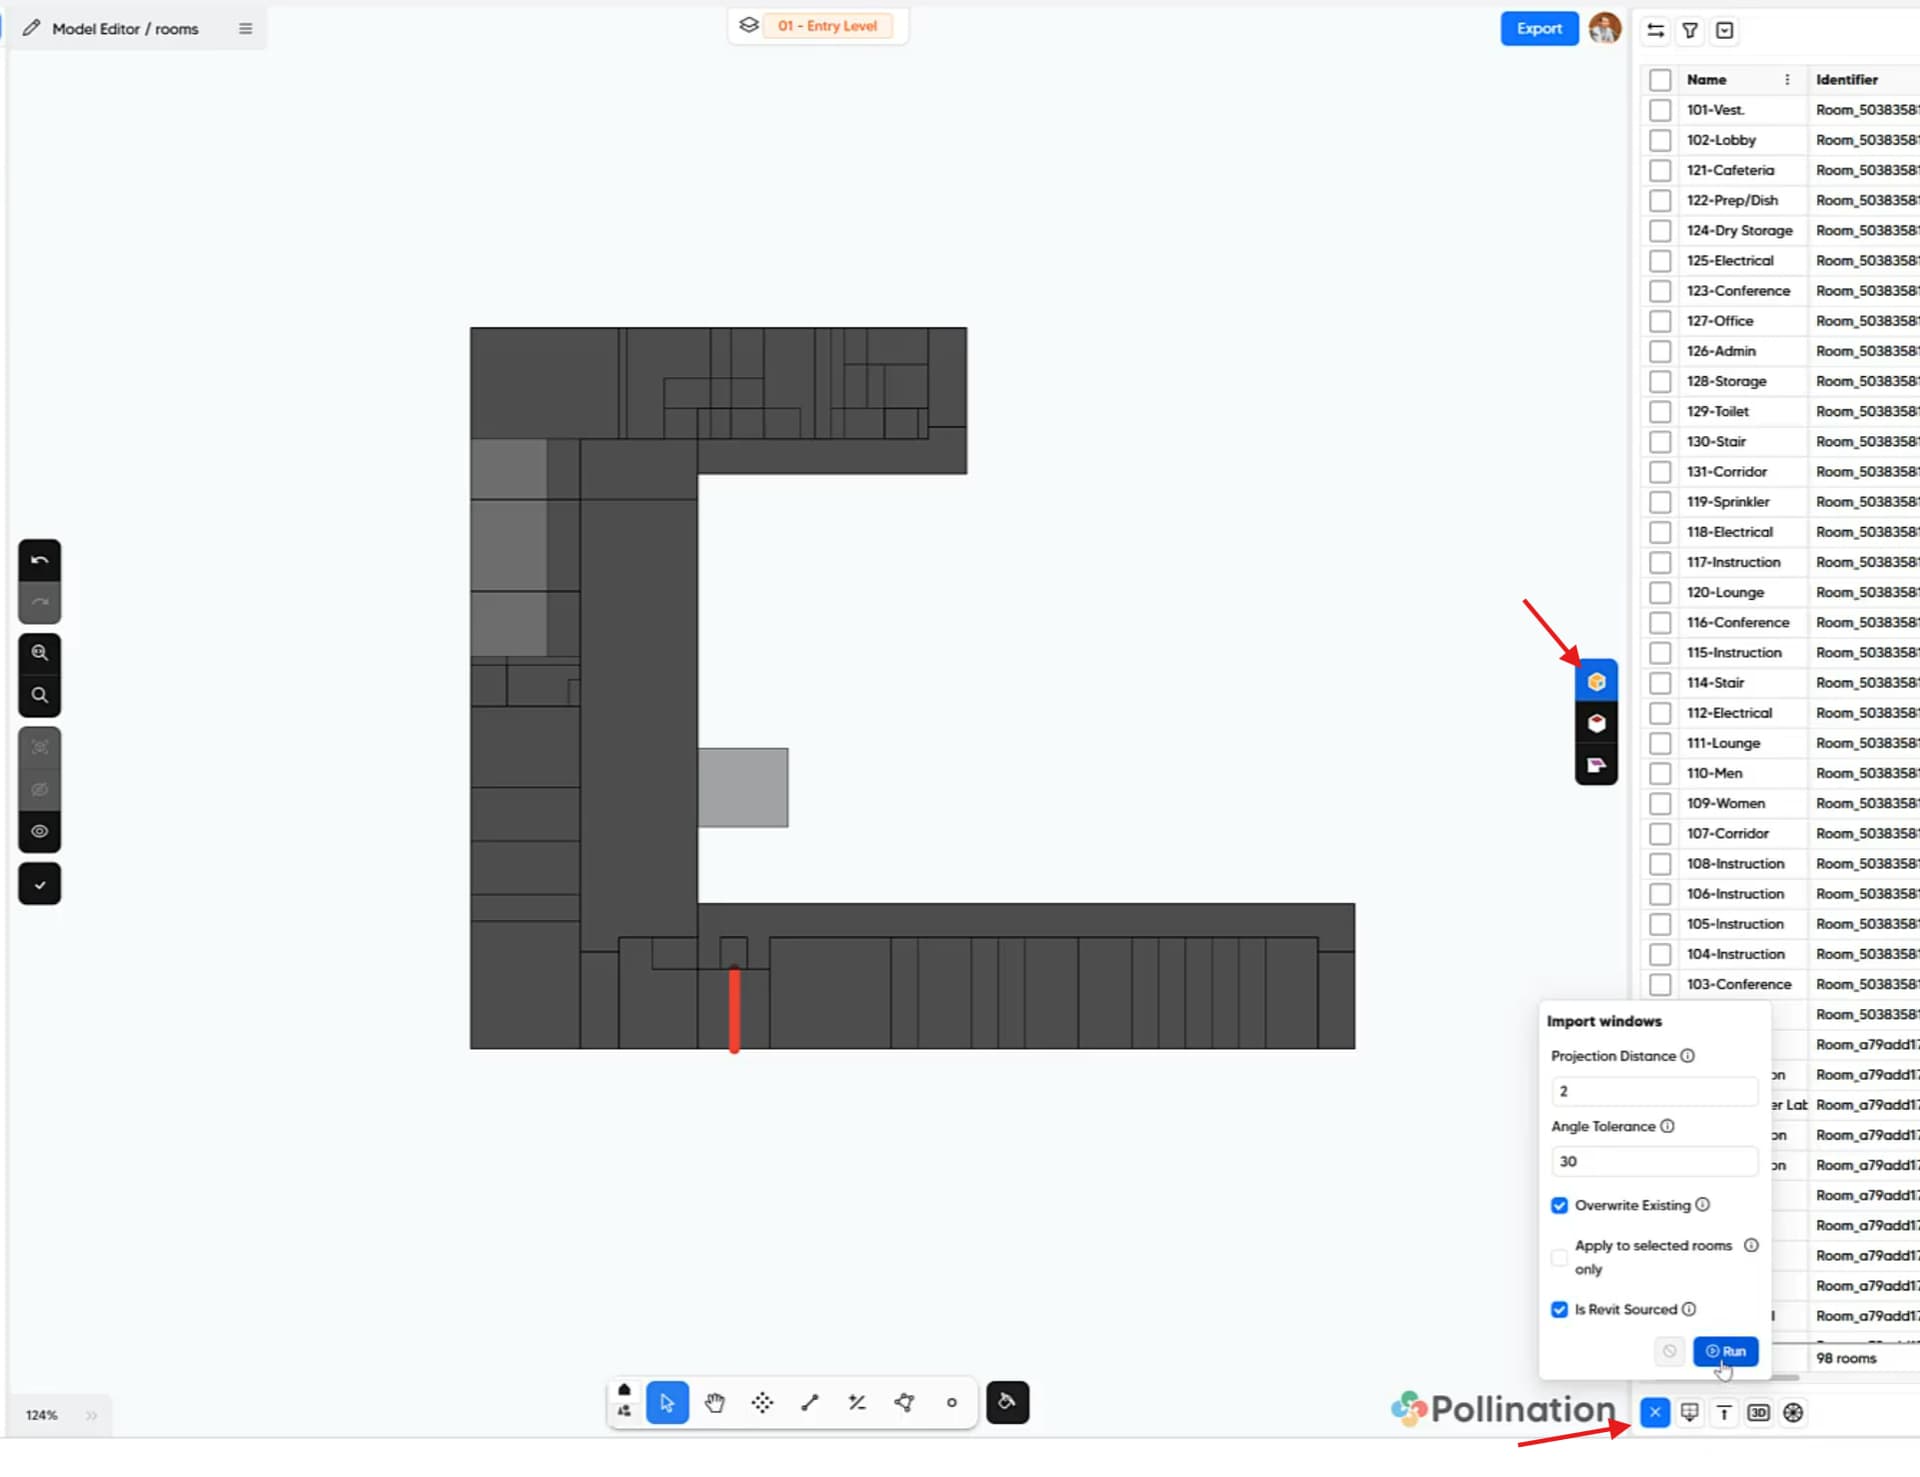Click the orange cube rooms icon
The image size is (1920, 1477).
pos(1596,682)
